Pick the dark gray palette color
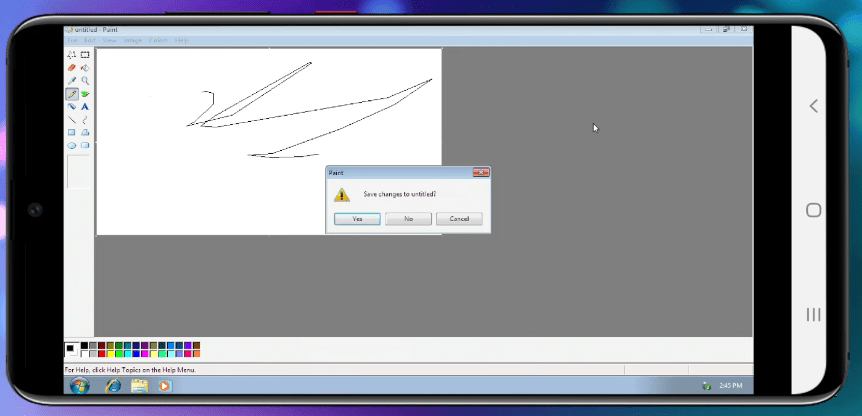Viewport: 862px width, 416px height. [93, 346]
